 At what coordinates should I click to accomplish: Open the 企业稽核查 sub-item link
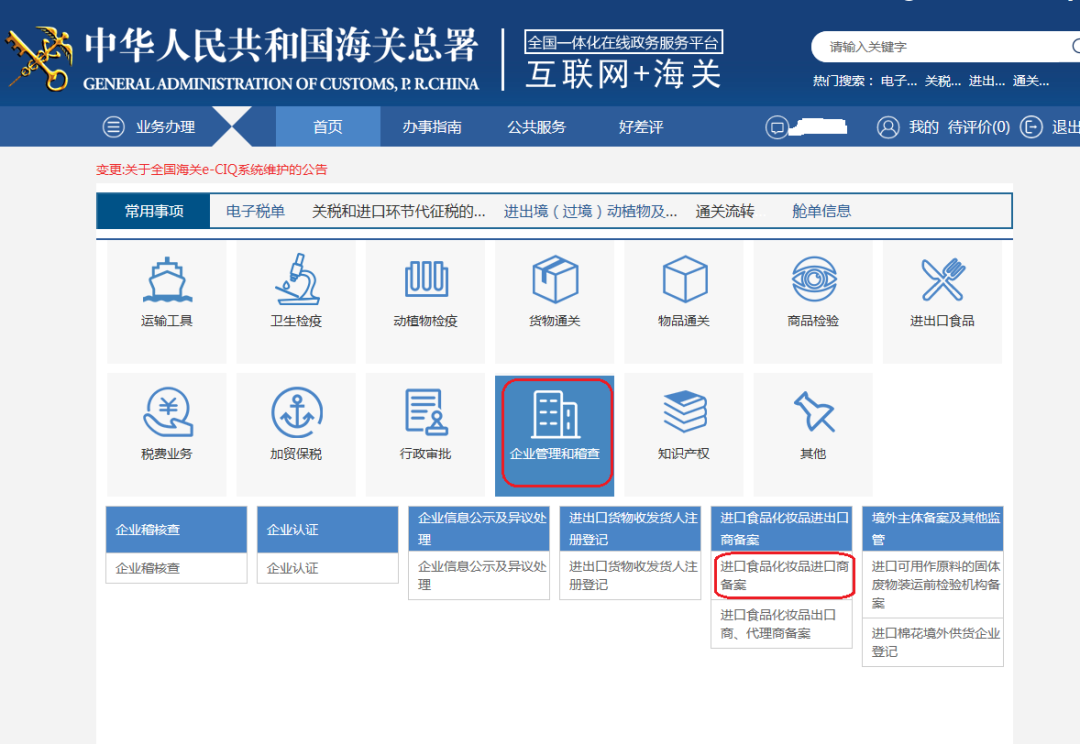point(147,568)
